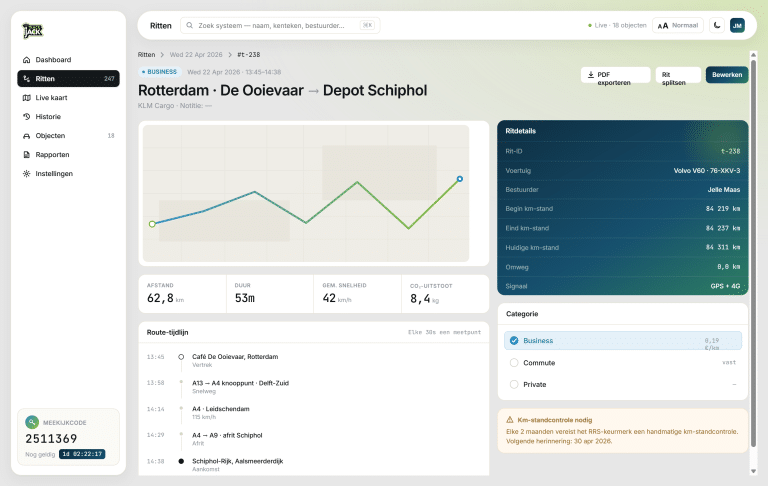The height and width of the screenshot is (486, 768).
Task: Click the Wed 22 Apr 2026 breadcrumb
Action: (196, 54)
